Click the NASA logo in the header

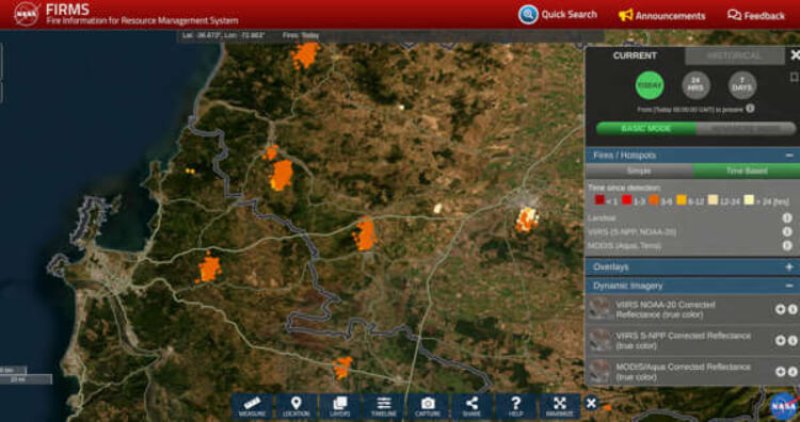click(27, 14)
